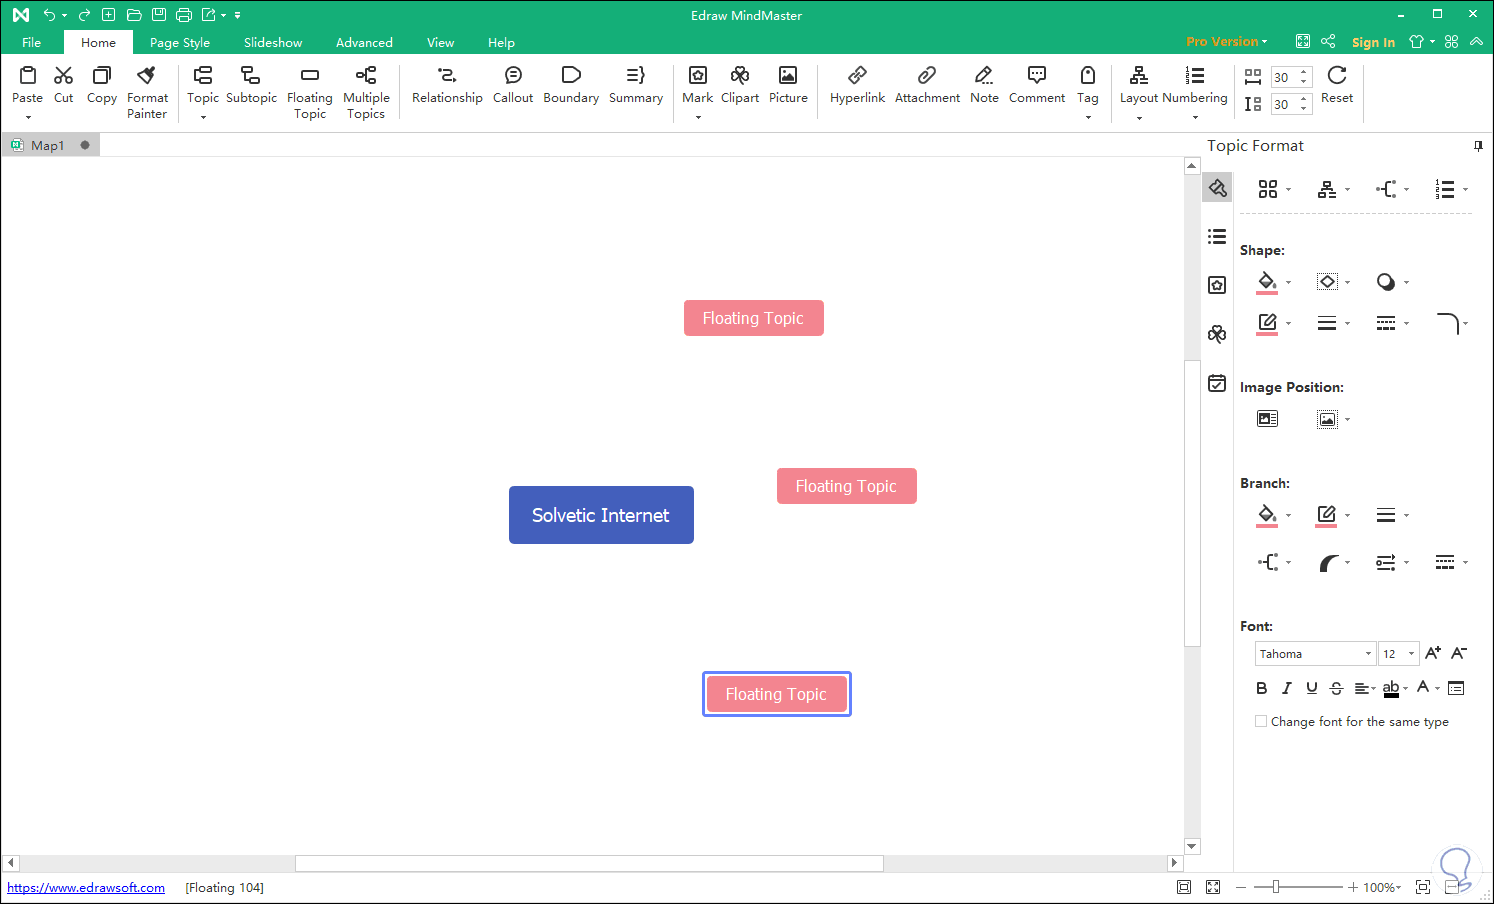Click the Paste icon in the ribbon

pos(28,76)
